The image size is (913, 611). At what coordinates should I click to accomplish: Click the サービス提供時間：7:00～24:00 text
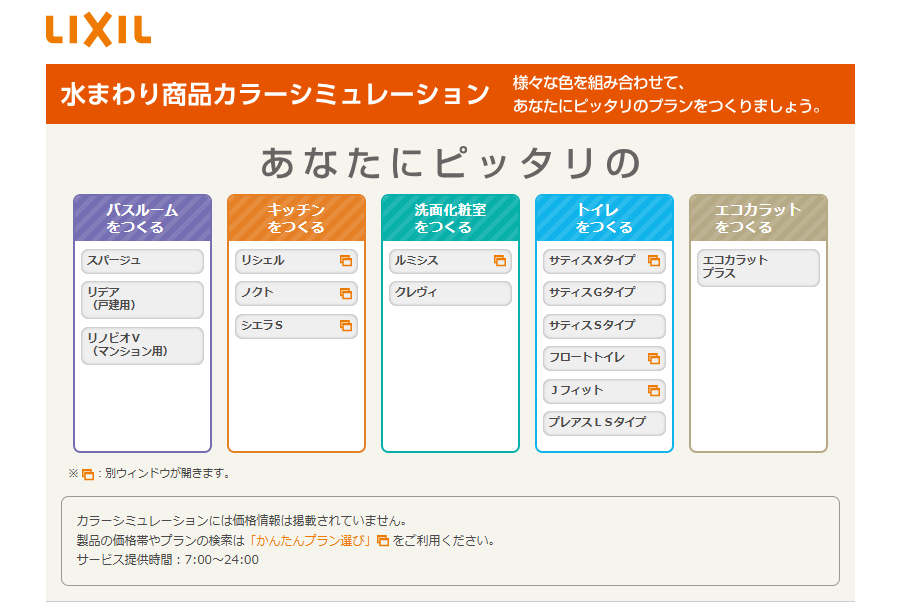tap(168, 560)
